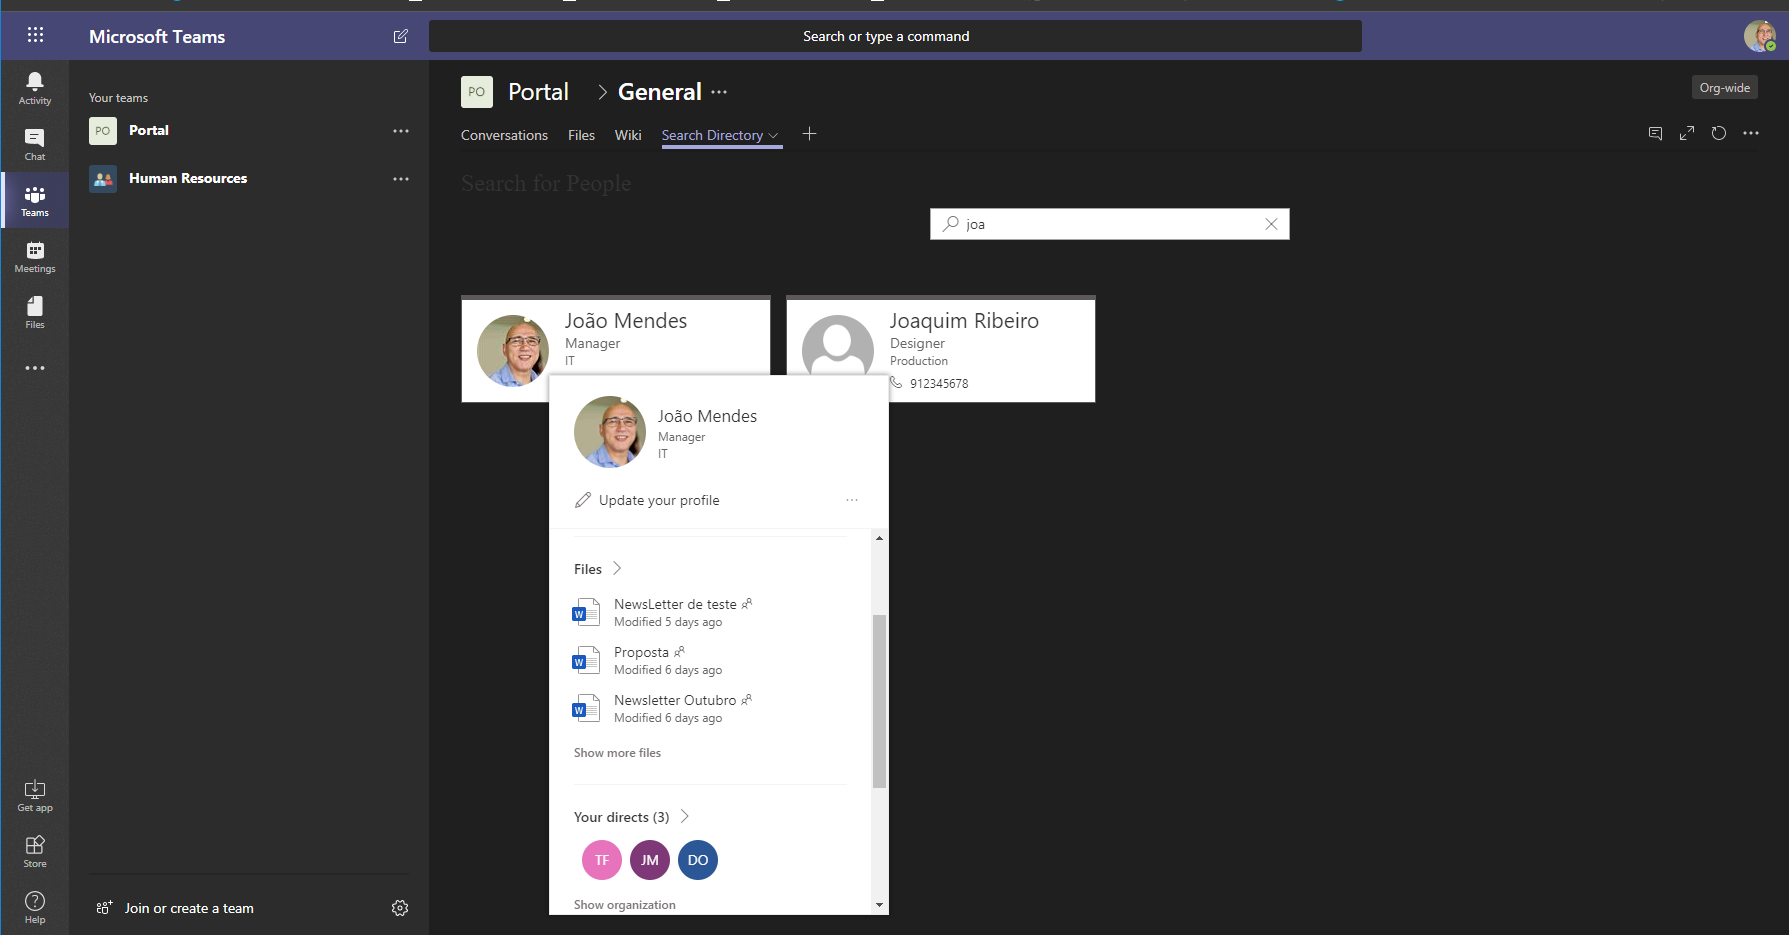Screen dimensions: 1789x935
Task: Select Human Resources team
Action: (x=188, y=178)
